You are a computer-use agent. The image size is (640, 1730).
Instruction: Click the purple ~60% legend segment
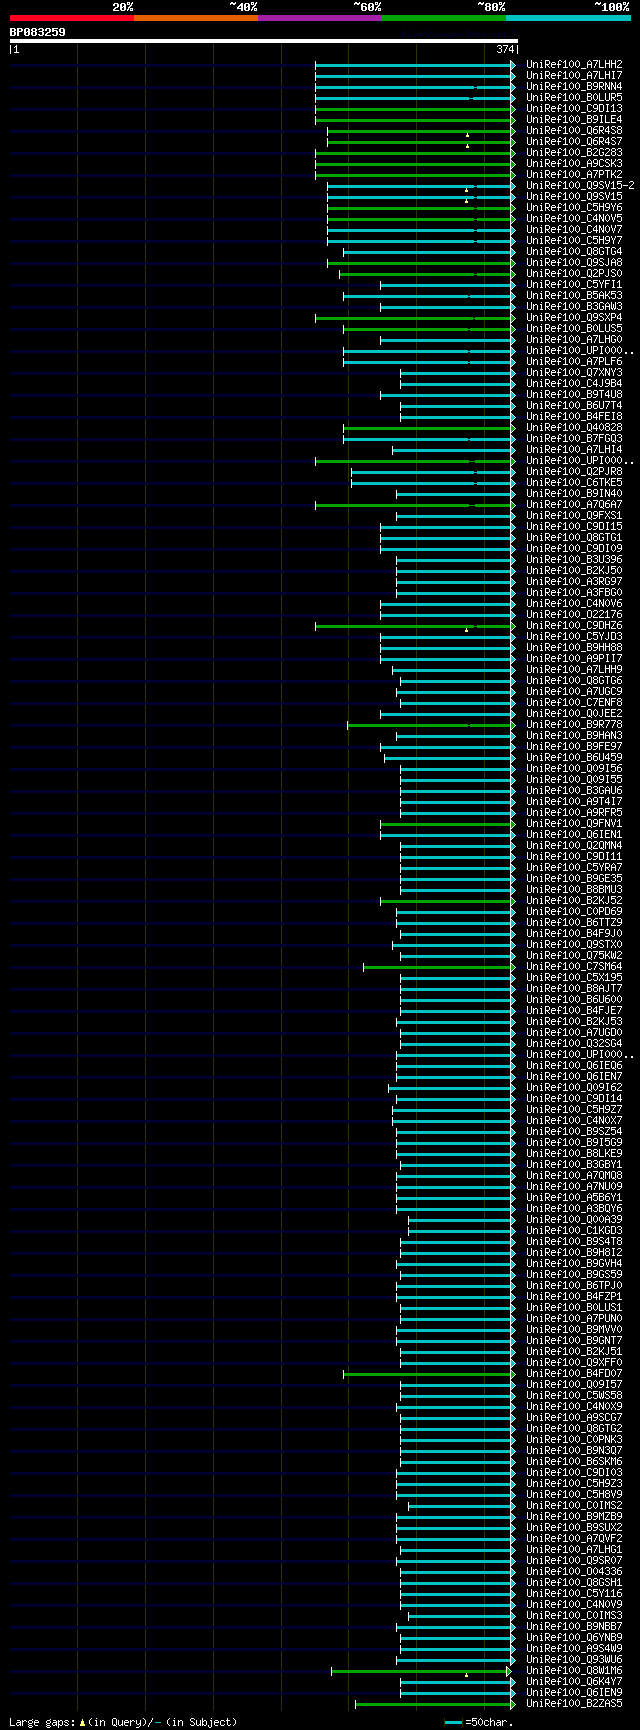[319, 18]
